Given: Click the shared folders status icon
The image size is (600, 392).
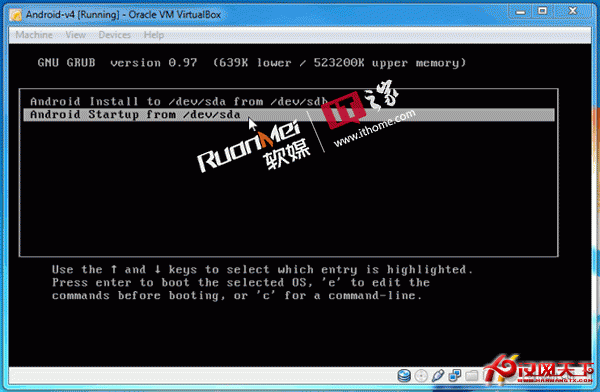Looking at the screenshot, I should pyautogui.click(x=471, y=376).
